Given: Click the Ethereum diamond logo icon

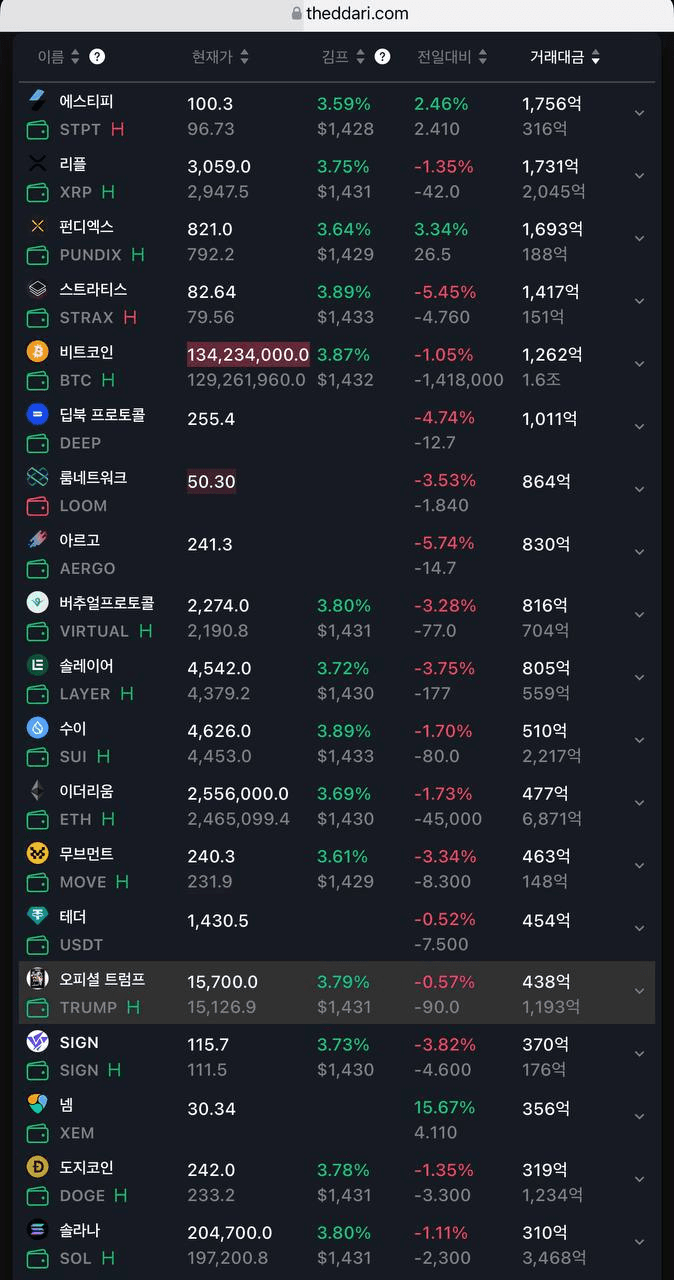Looking at the screenshot, I should coord(37,791).
